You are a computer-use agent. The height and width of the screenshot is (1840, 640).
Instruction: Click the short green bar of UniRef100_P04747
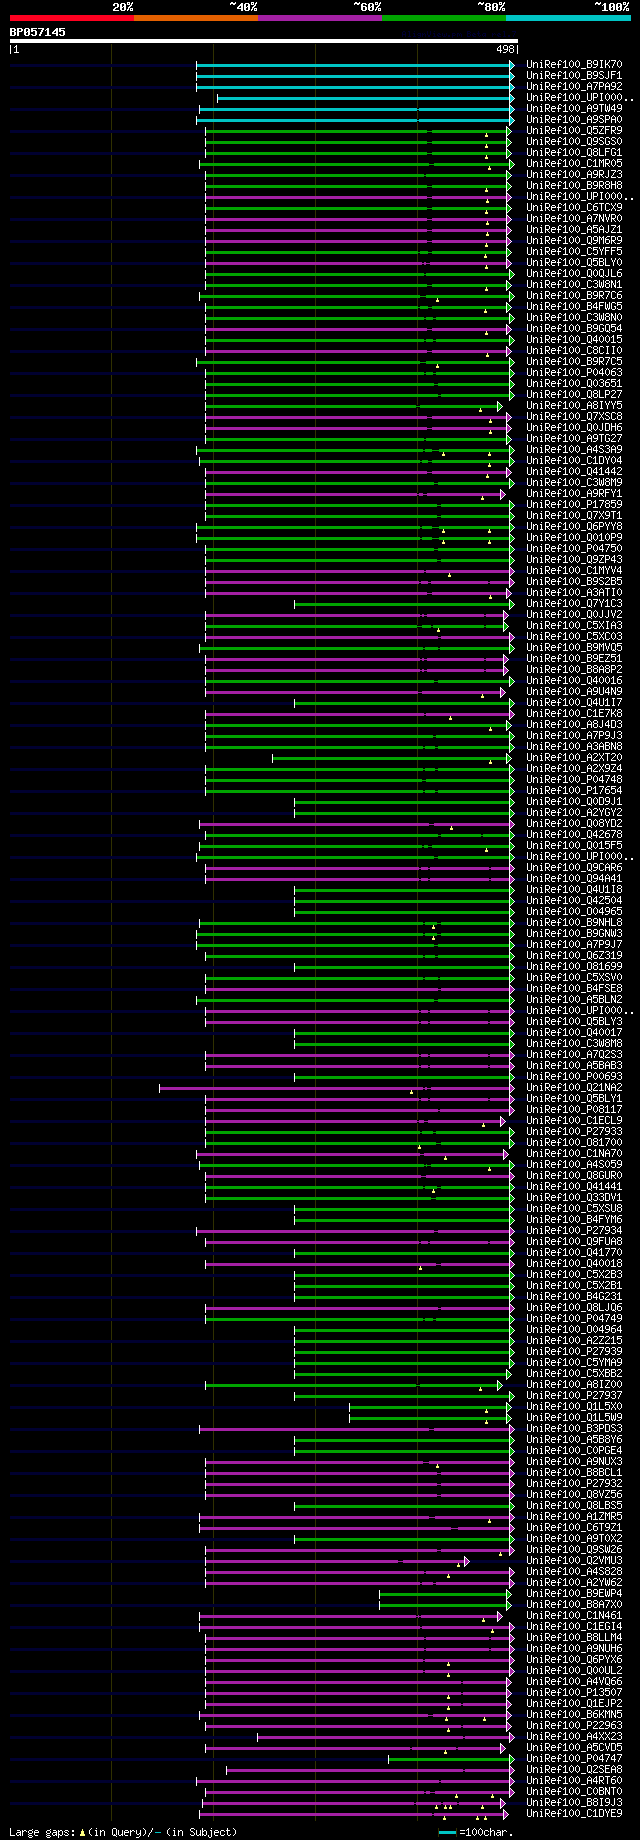click(x=452, y=1759)
